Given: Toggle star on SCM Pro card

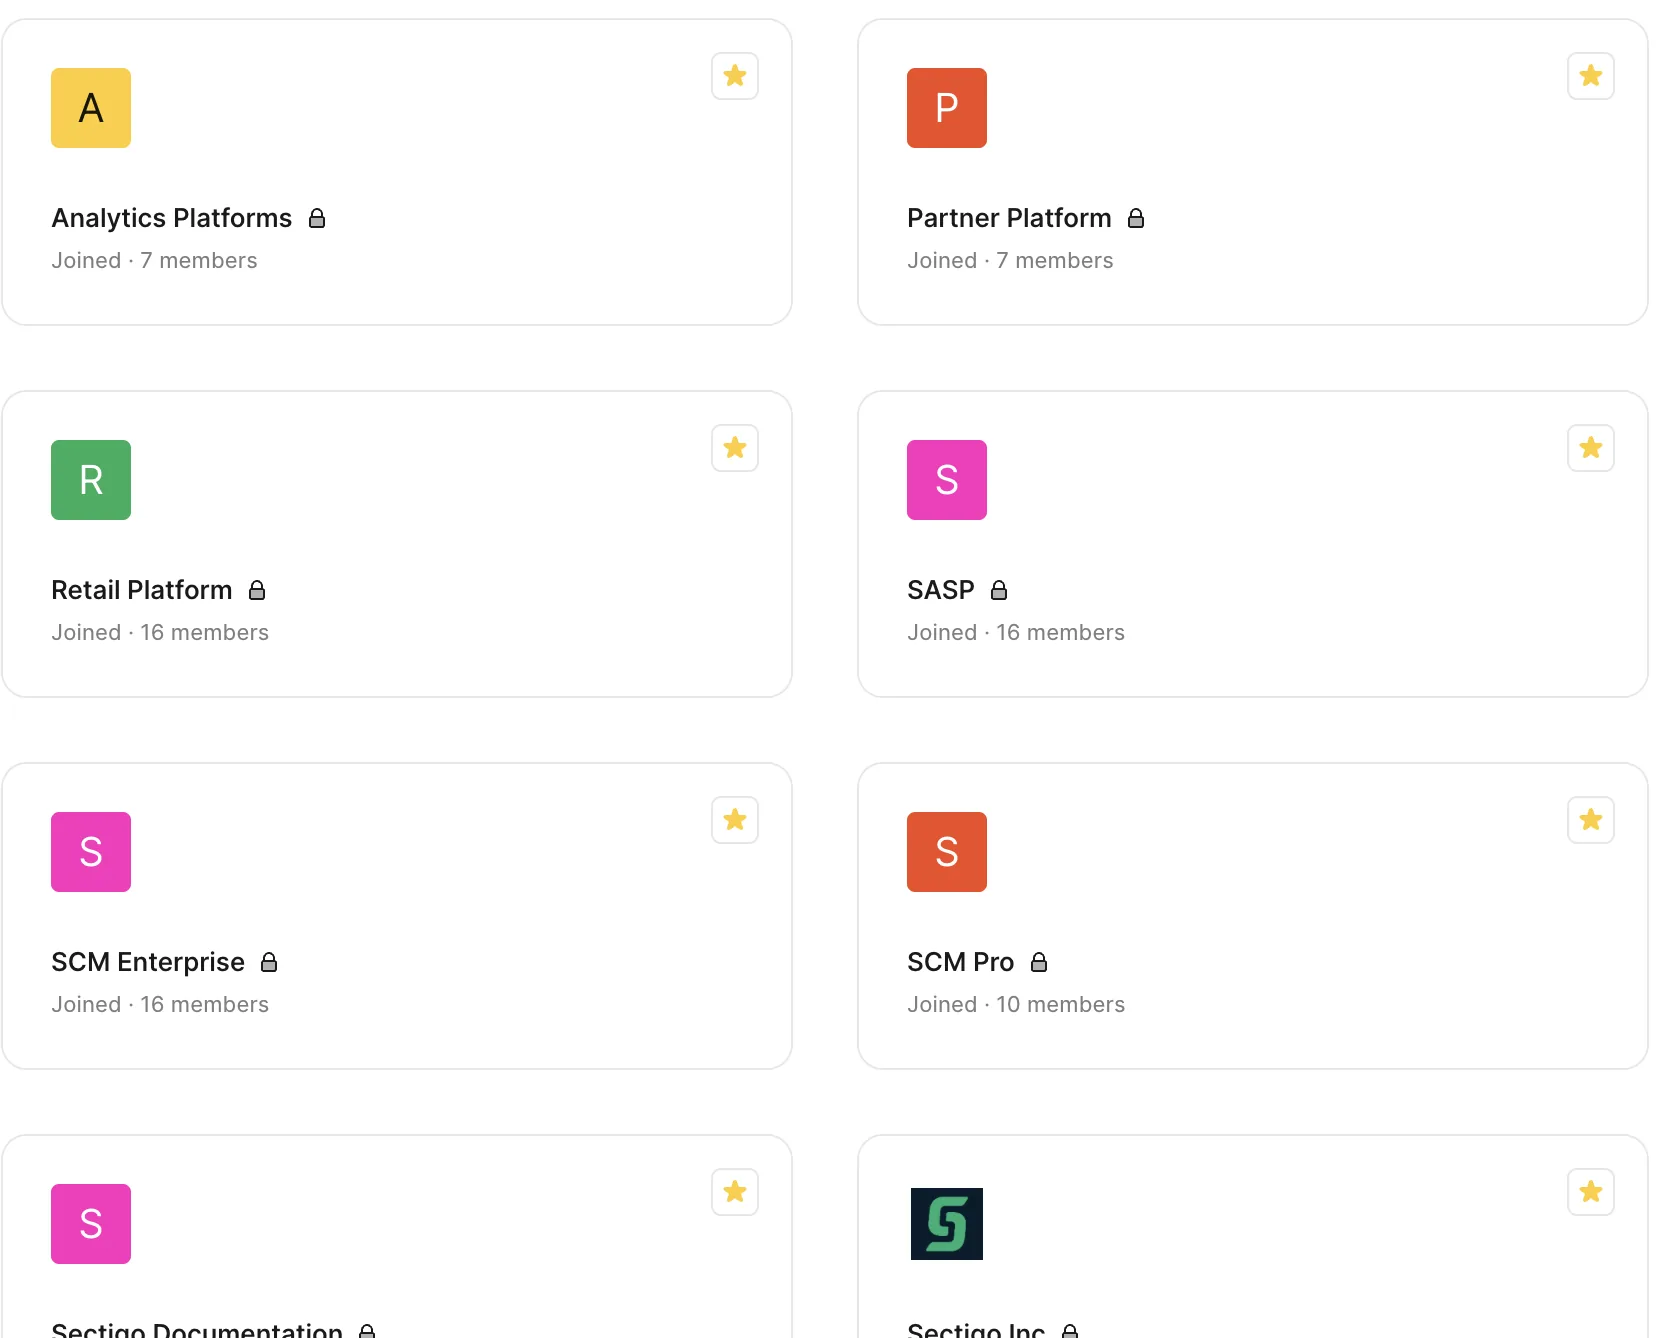Looking at the screenshot, I should tap(1591, 820).
